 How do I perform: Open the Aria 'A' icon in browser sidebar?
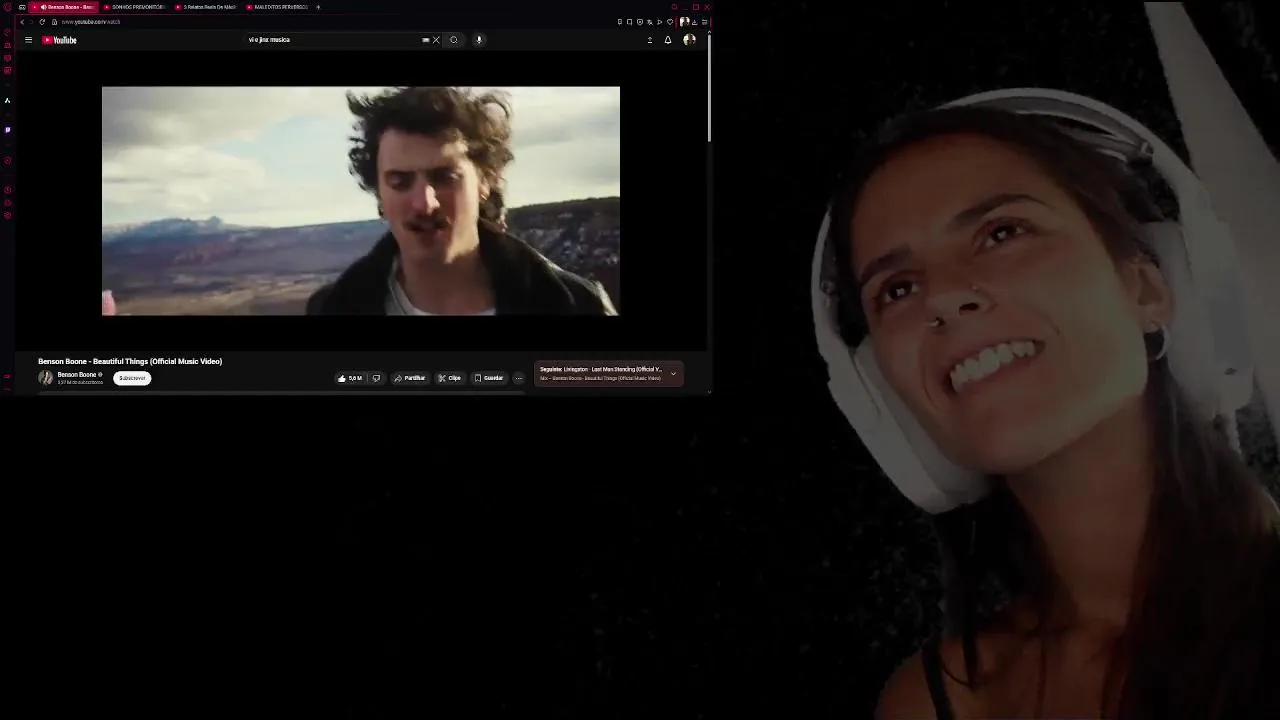point(7,100)
